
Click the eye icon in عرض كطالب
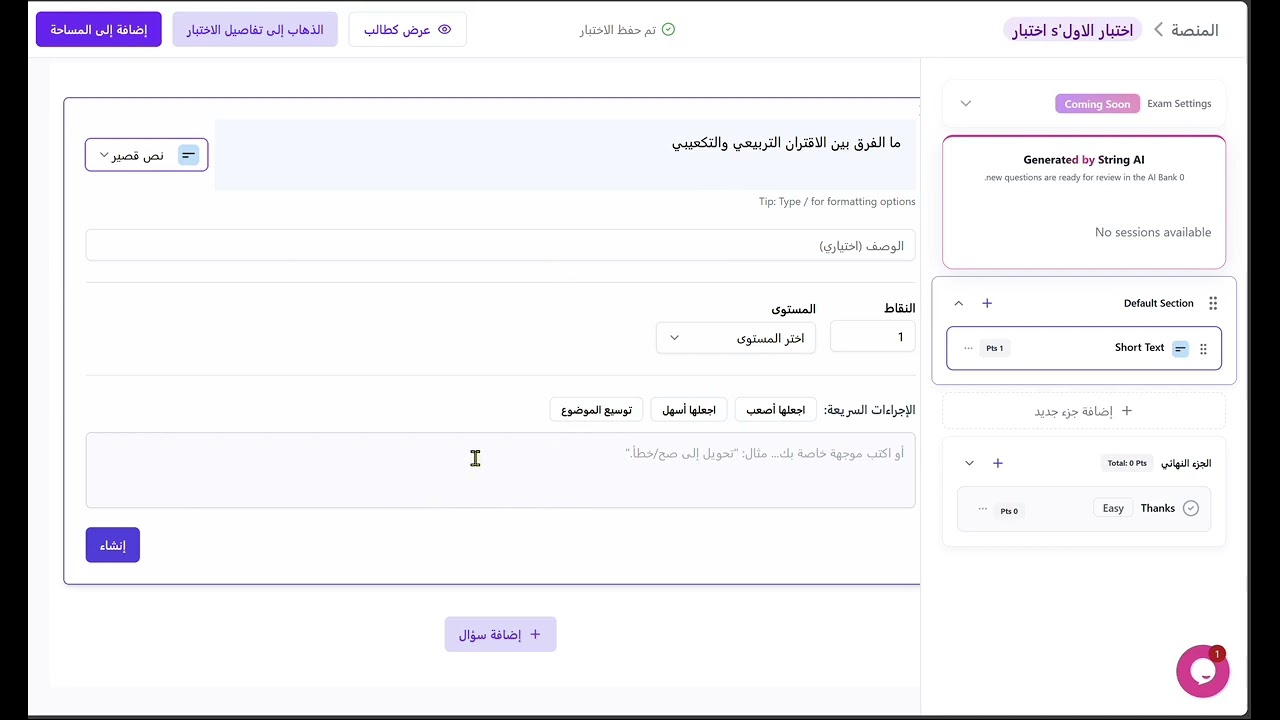[x=445, y=30]
